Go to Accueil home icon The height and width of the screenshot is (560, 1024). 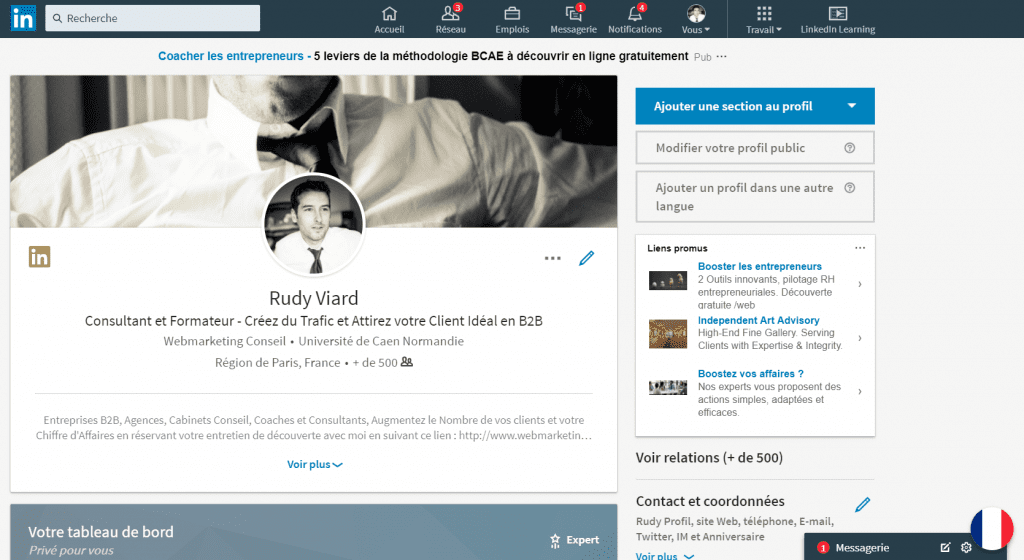(x=389, y=20)
